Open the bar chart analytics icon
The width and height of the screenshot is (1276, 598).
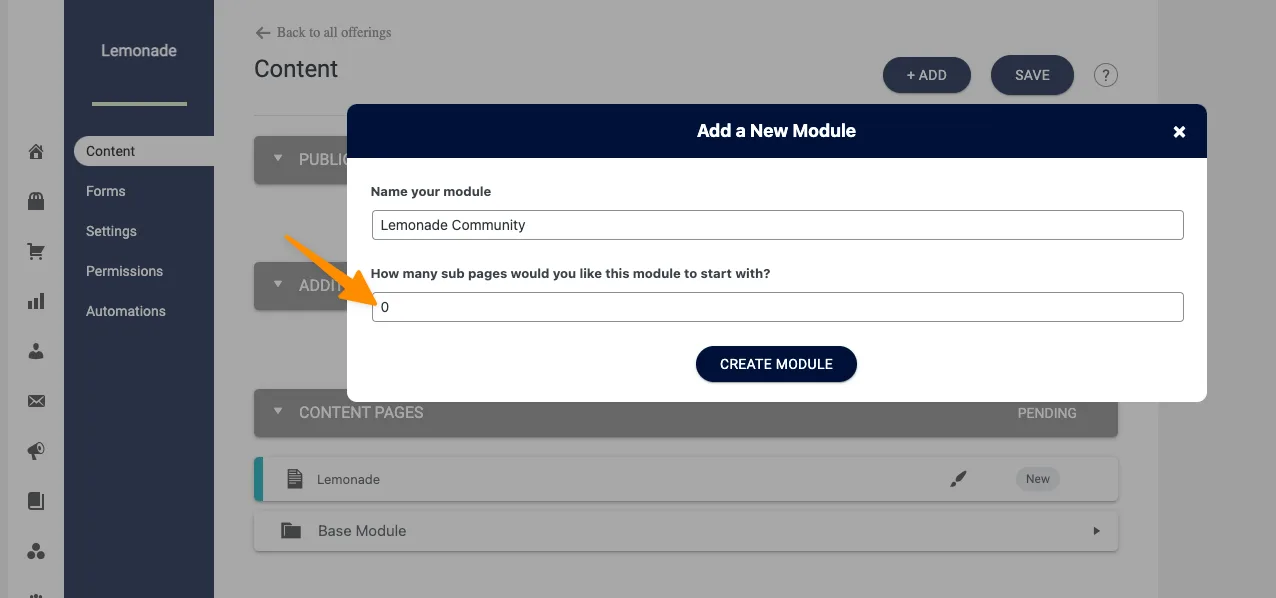pyautogui.click(x=36, y=301)
